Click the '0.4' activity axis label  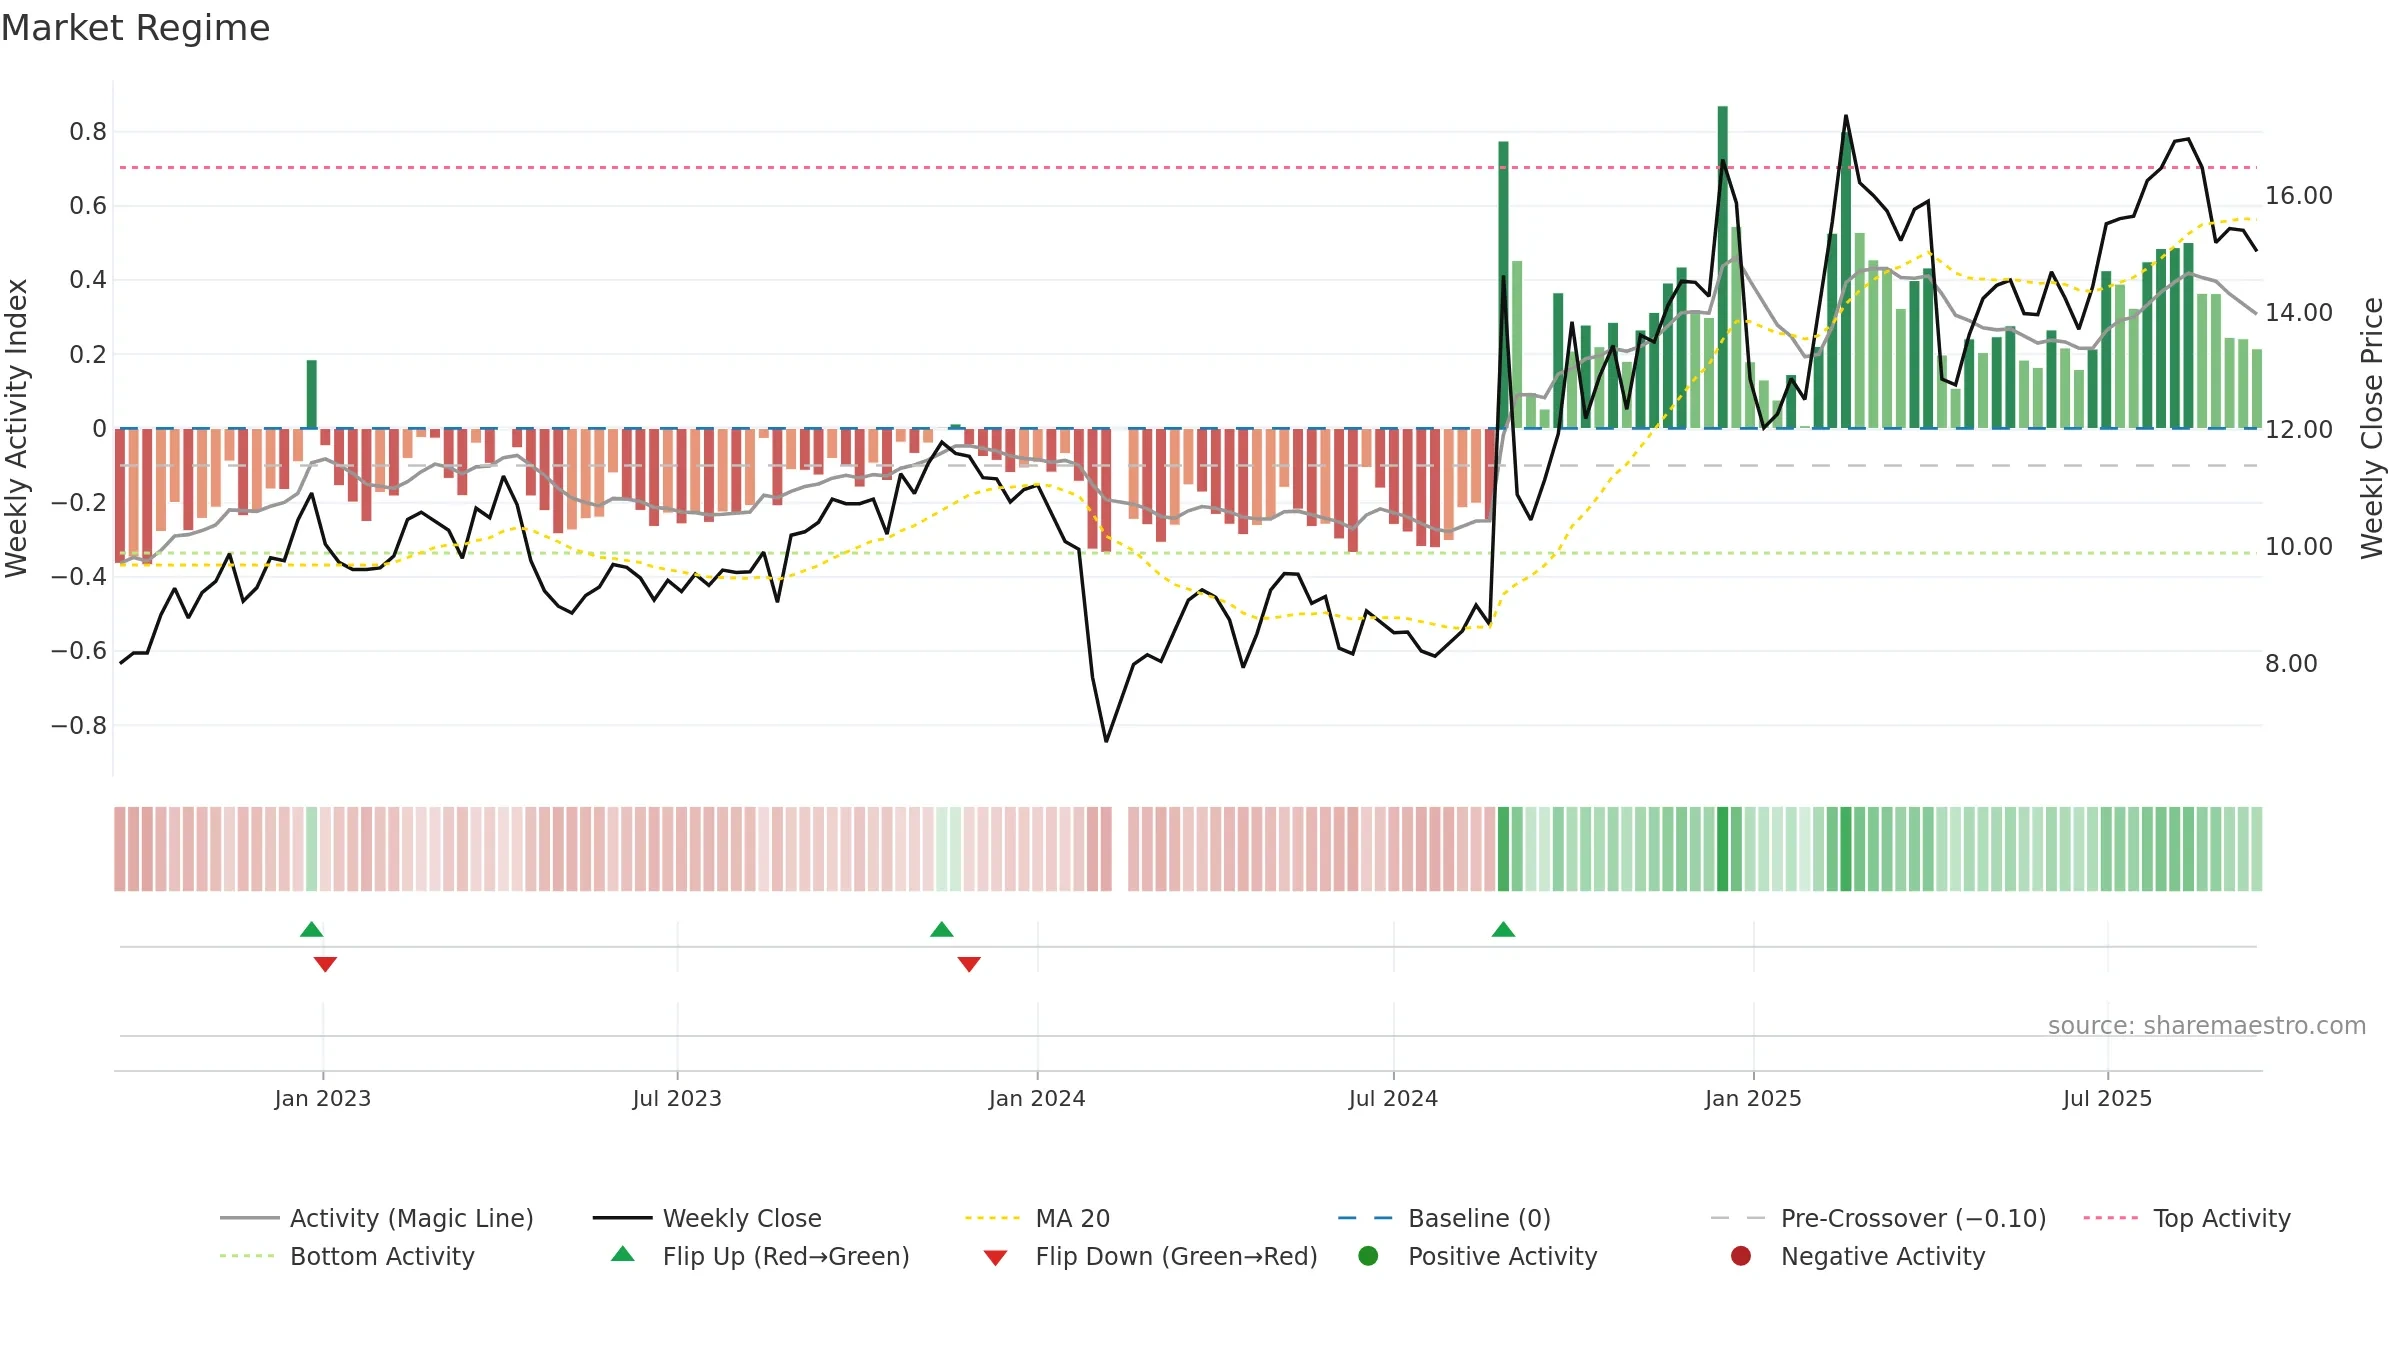pos(88,280)
